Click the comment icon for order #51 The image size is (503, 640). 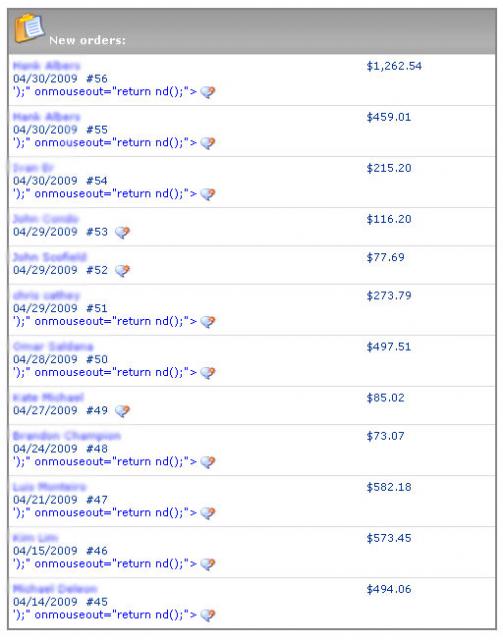click(x=207, y=322)
